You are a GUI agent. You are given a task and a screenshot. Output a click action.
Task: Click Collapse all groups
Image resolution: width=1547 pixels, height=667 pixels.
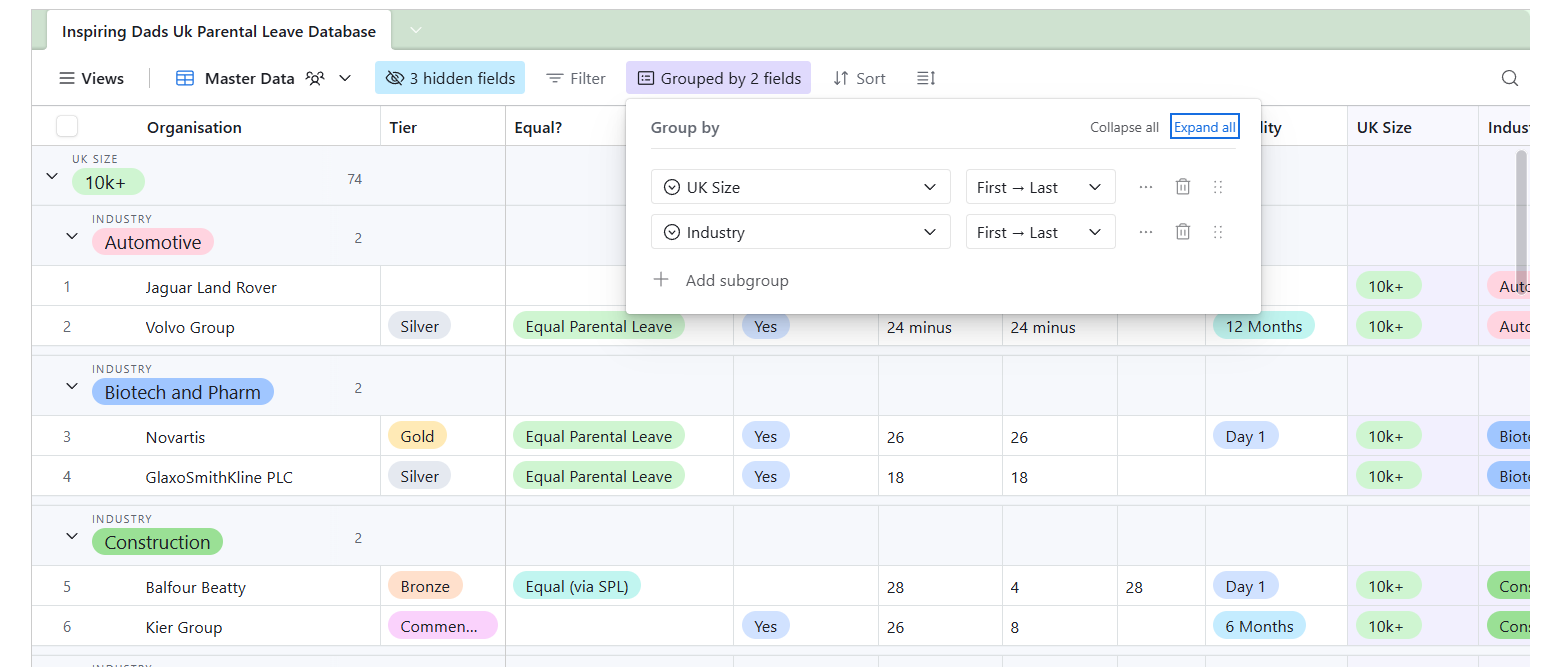(x=1124, y=127)
